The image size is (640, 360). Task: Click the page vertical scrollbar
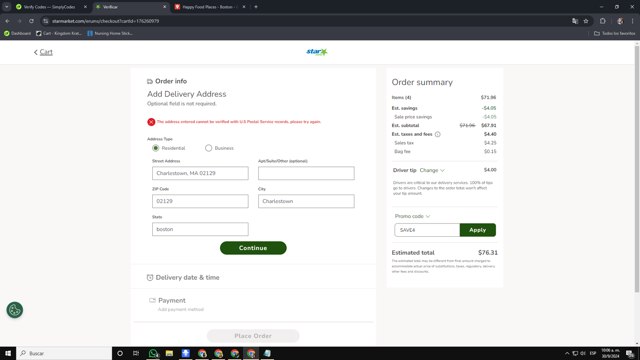[x=637, y=169]
